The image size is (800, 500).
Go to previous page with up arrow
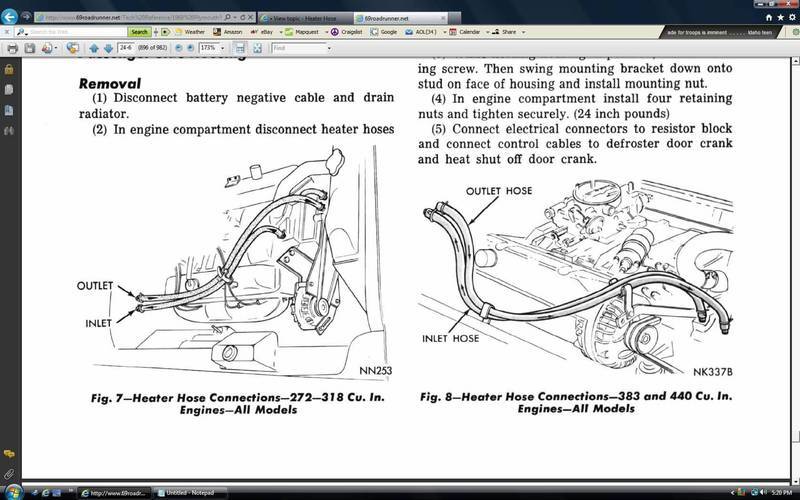coord(94,48)
